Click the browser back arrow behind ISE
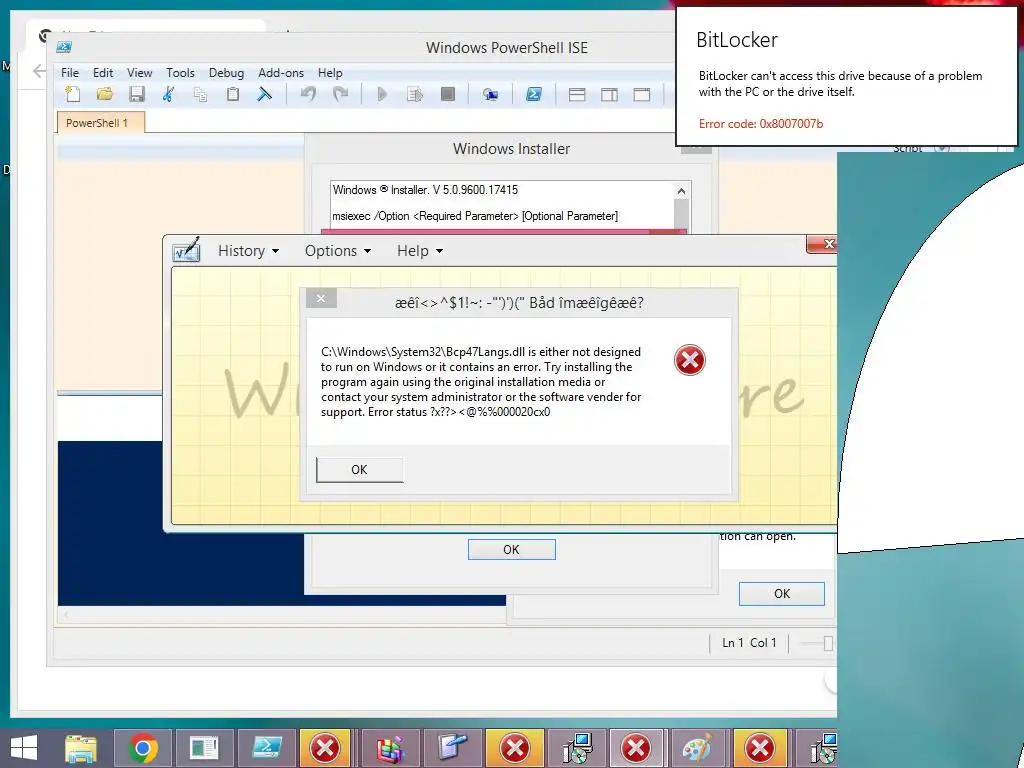 click(39, 71)
